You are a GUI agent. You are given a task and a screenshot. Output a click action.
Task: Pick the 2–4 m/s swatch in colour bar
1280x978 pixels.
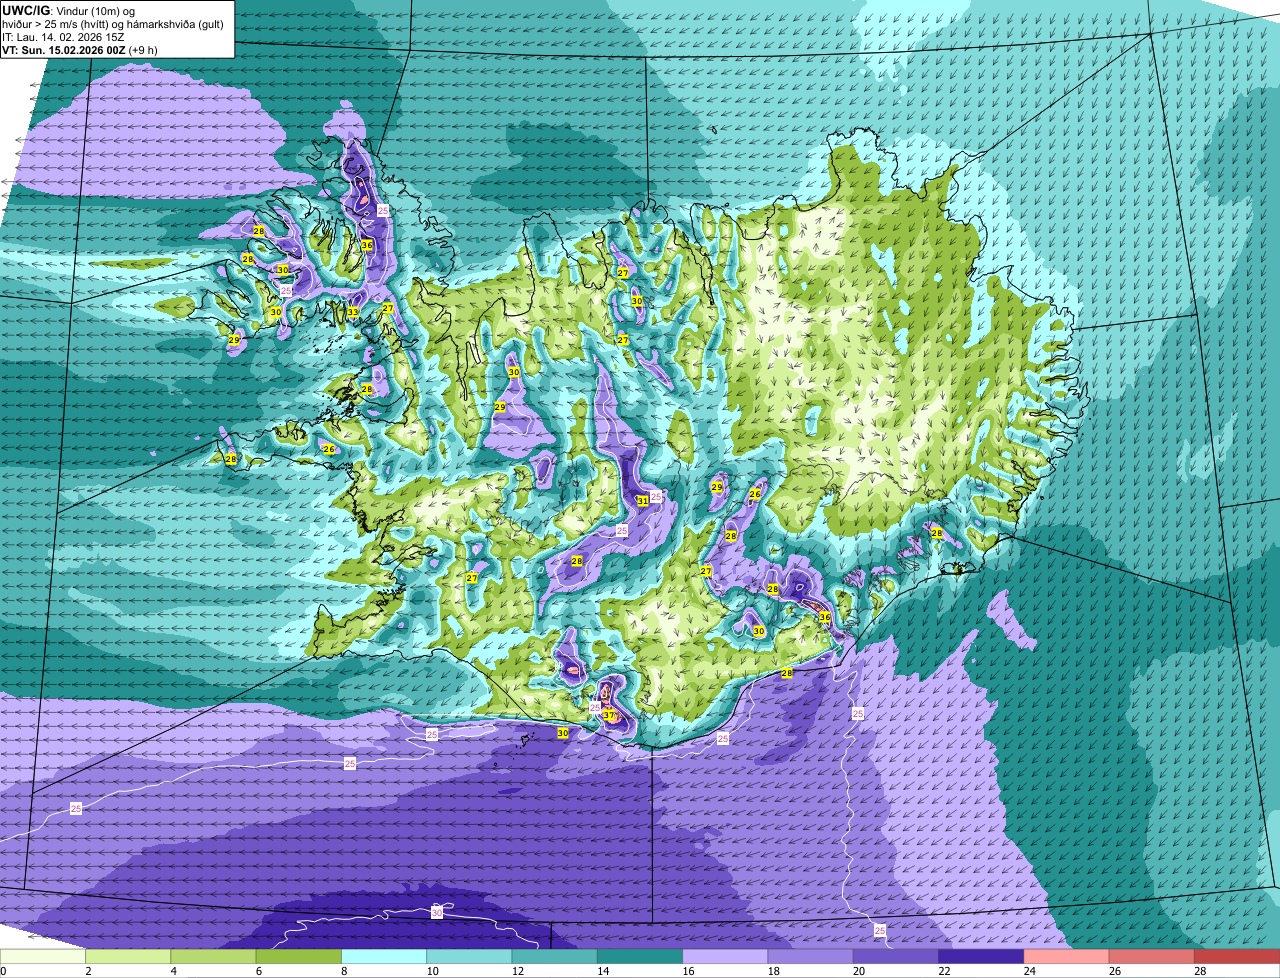pyautogui.click(x=128, y=956)
